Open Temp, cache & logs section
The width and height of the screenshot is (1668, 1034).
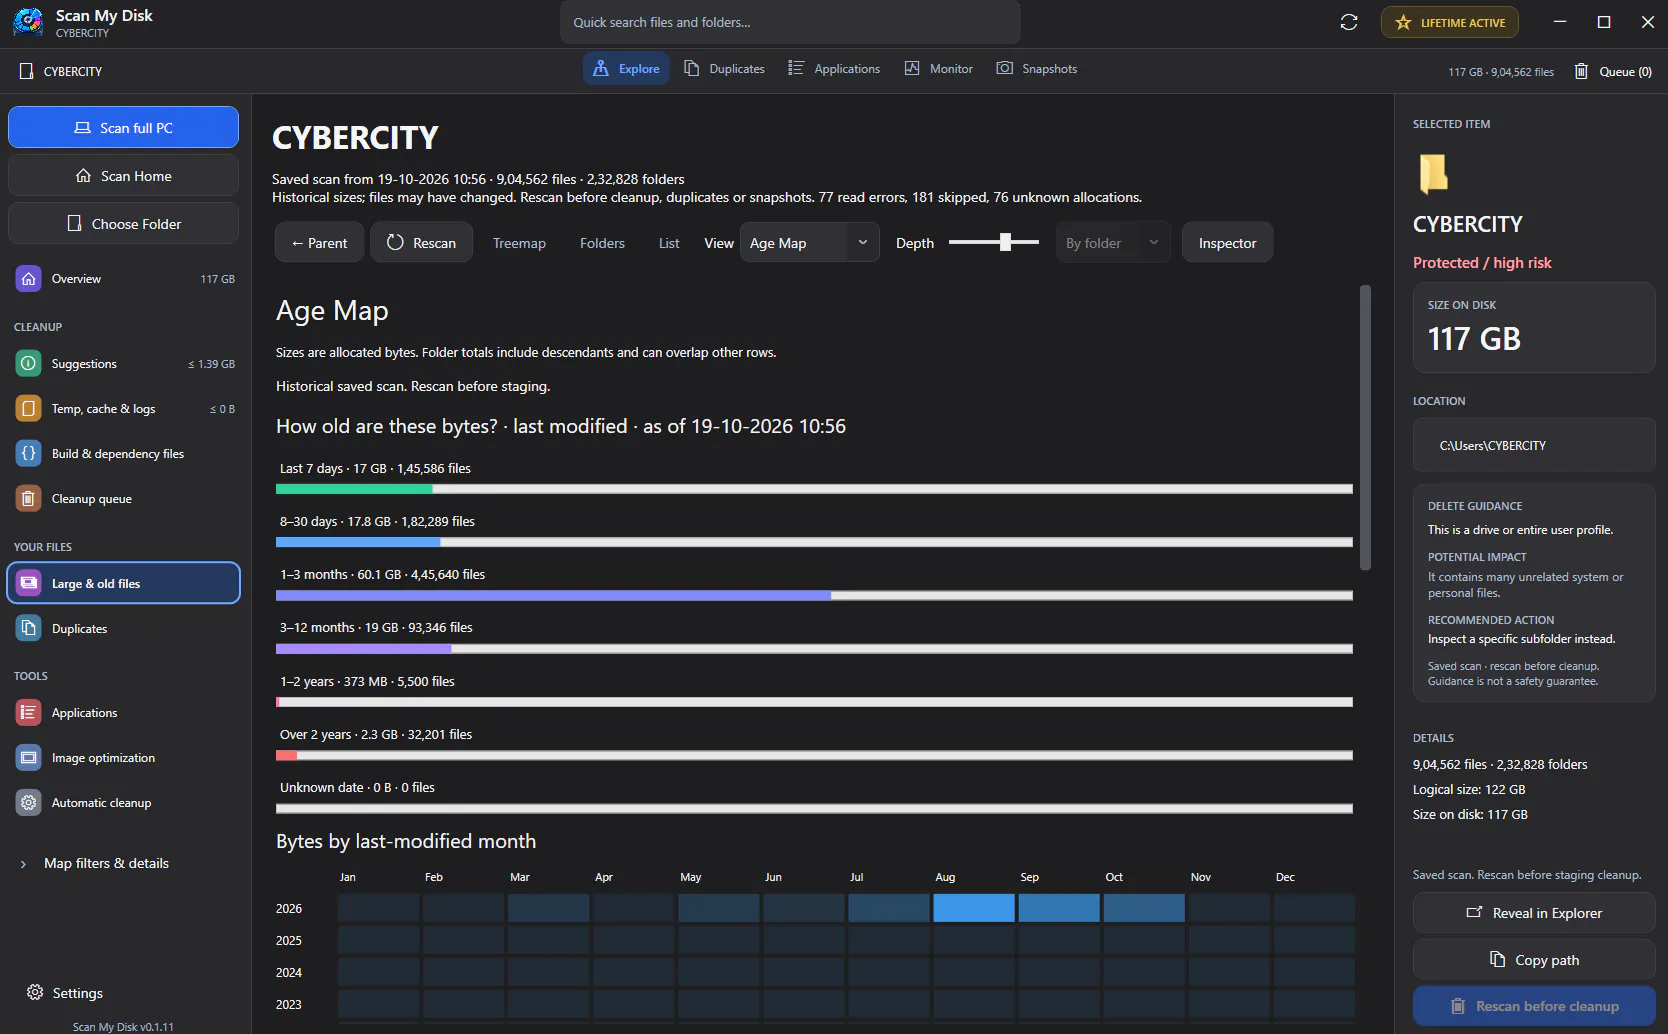click(x=124, y=409)
